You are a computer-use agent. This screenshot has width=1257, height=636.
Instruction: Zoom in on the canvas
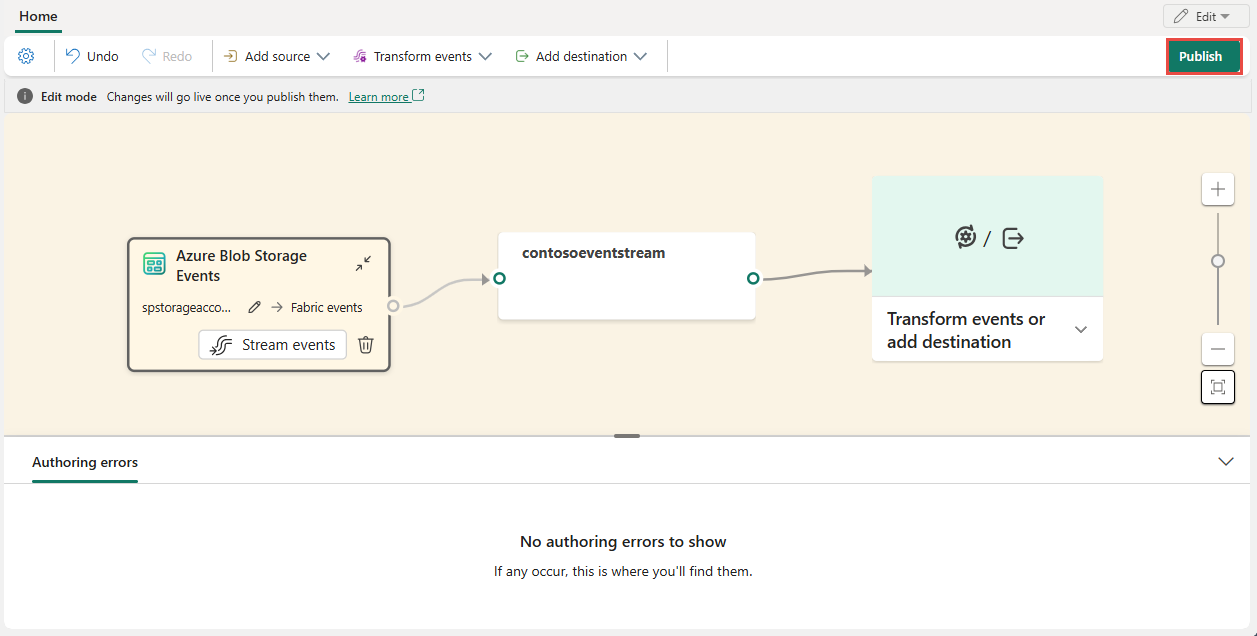click(x=1217, y=189)
